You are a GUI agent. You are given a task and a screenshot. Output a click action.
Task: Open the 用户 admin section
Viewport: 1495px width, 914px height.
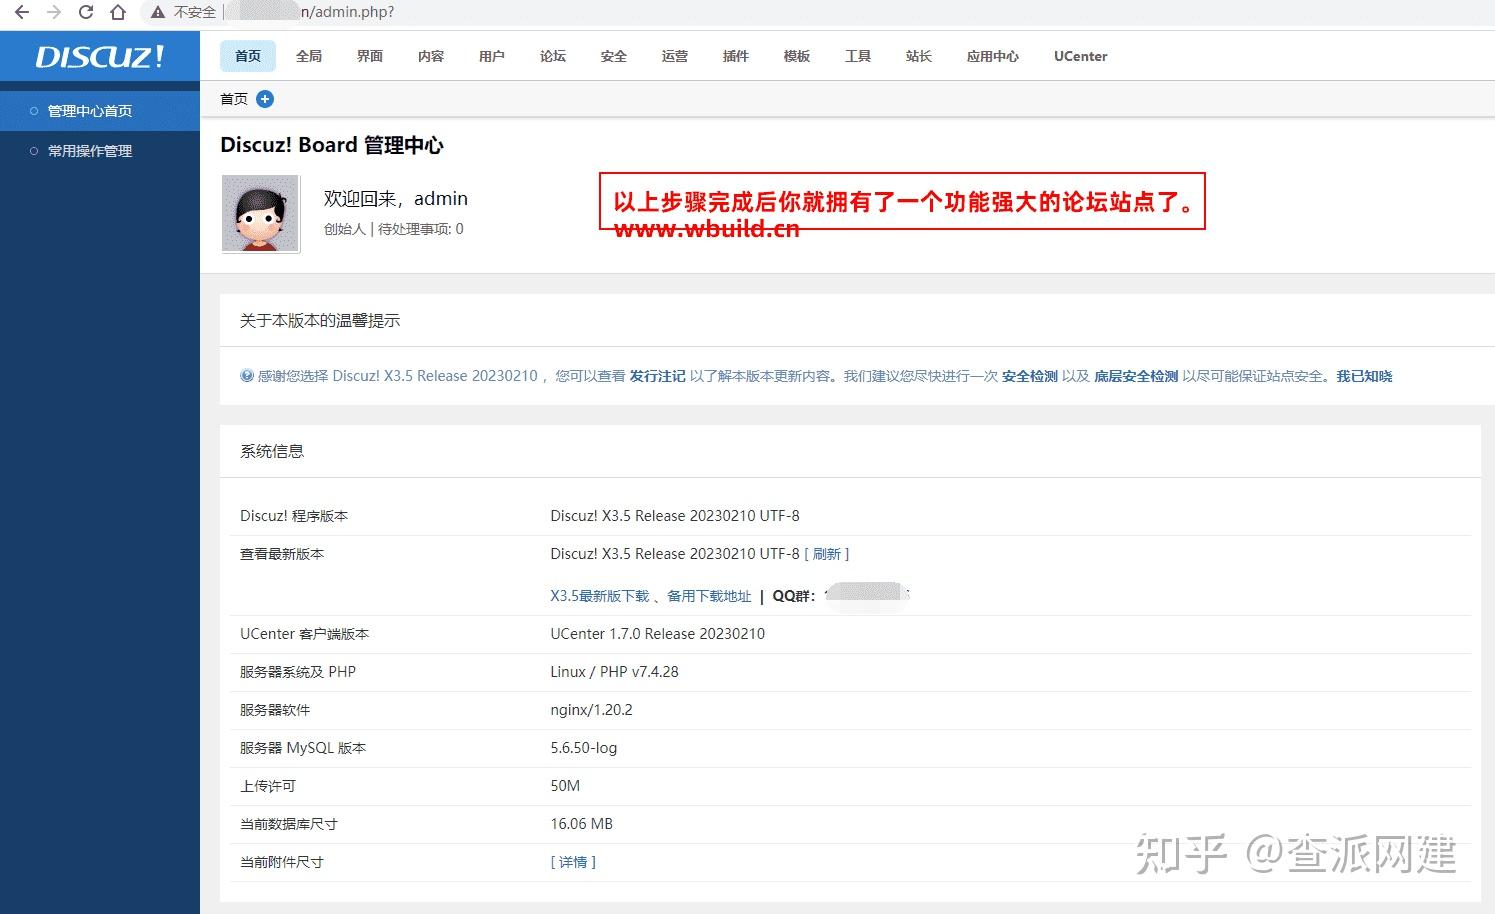[491, 56]
